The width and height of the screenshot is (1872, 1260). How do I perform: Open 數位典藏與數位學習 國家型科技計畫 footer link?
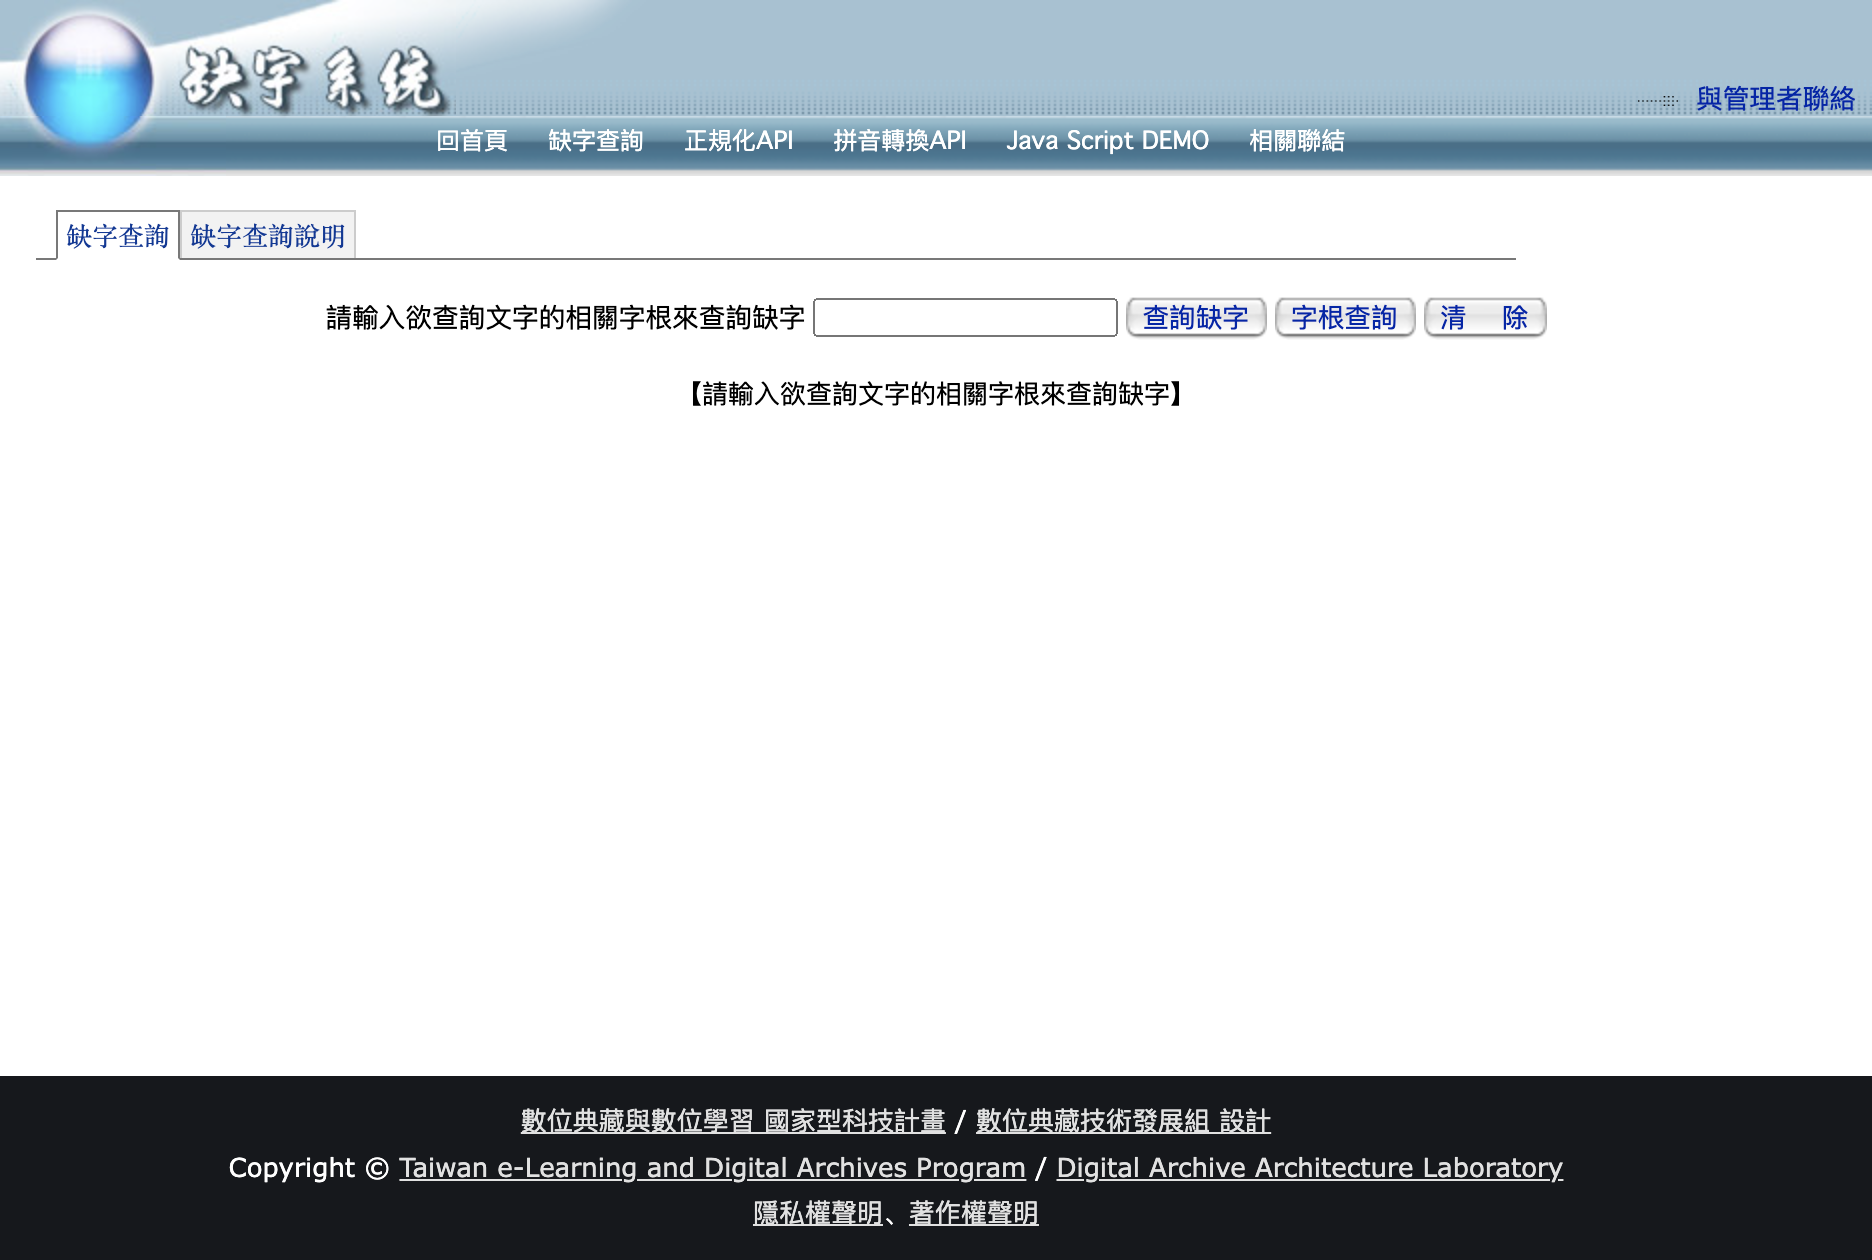[733, 1121]
